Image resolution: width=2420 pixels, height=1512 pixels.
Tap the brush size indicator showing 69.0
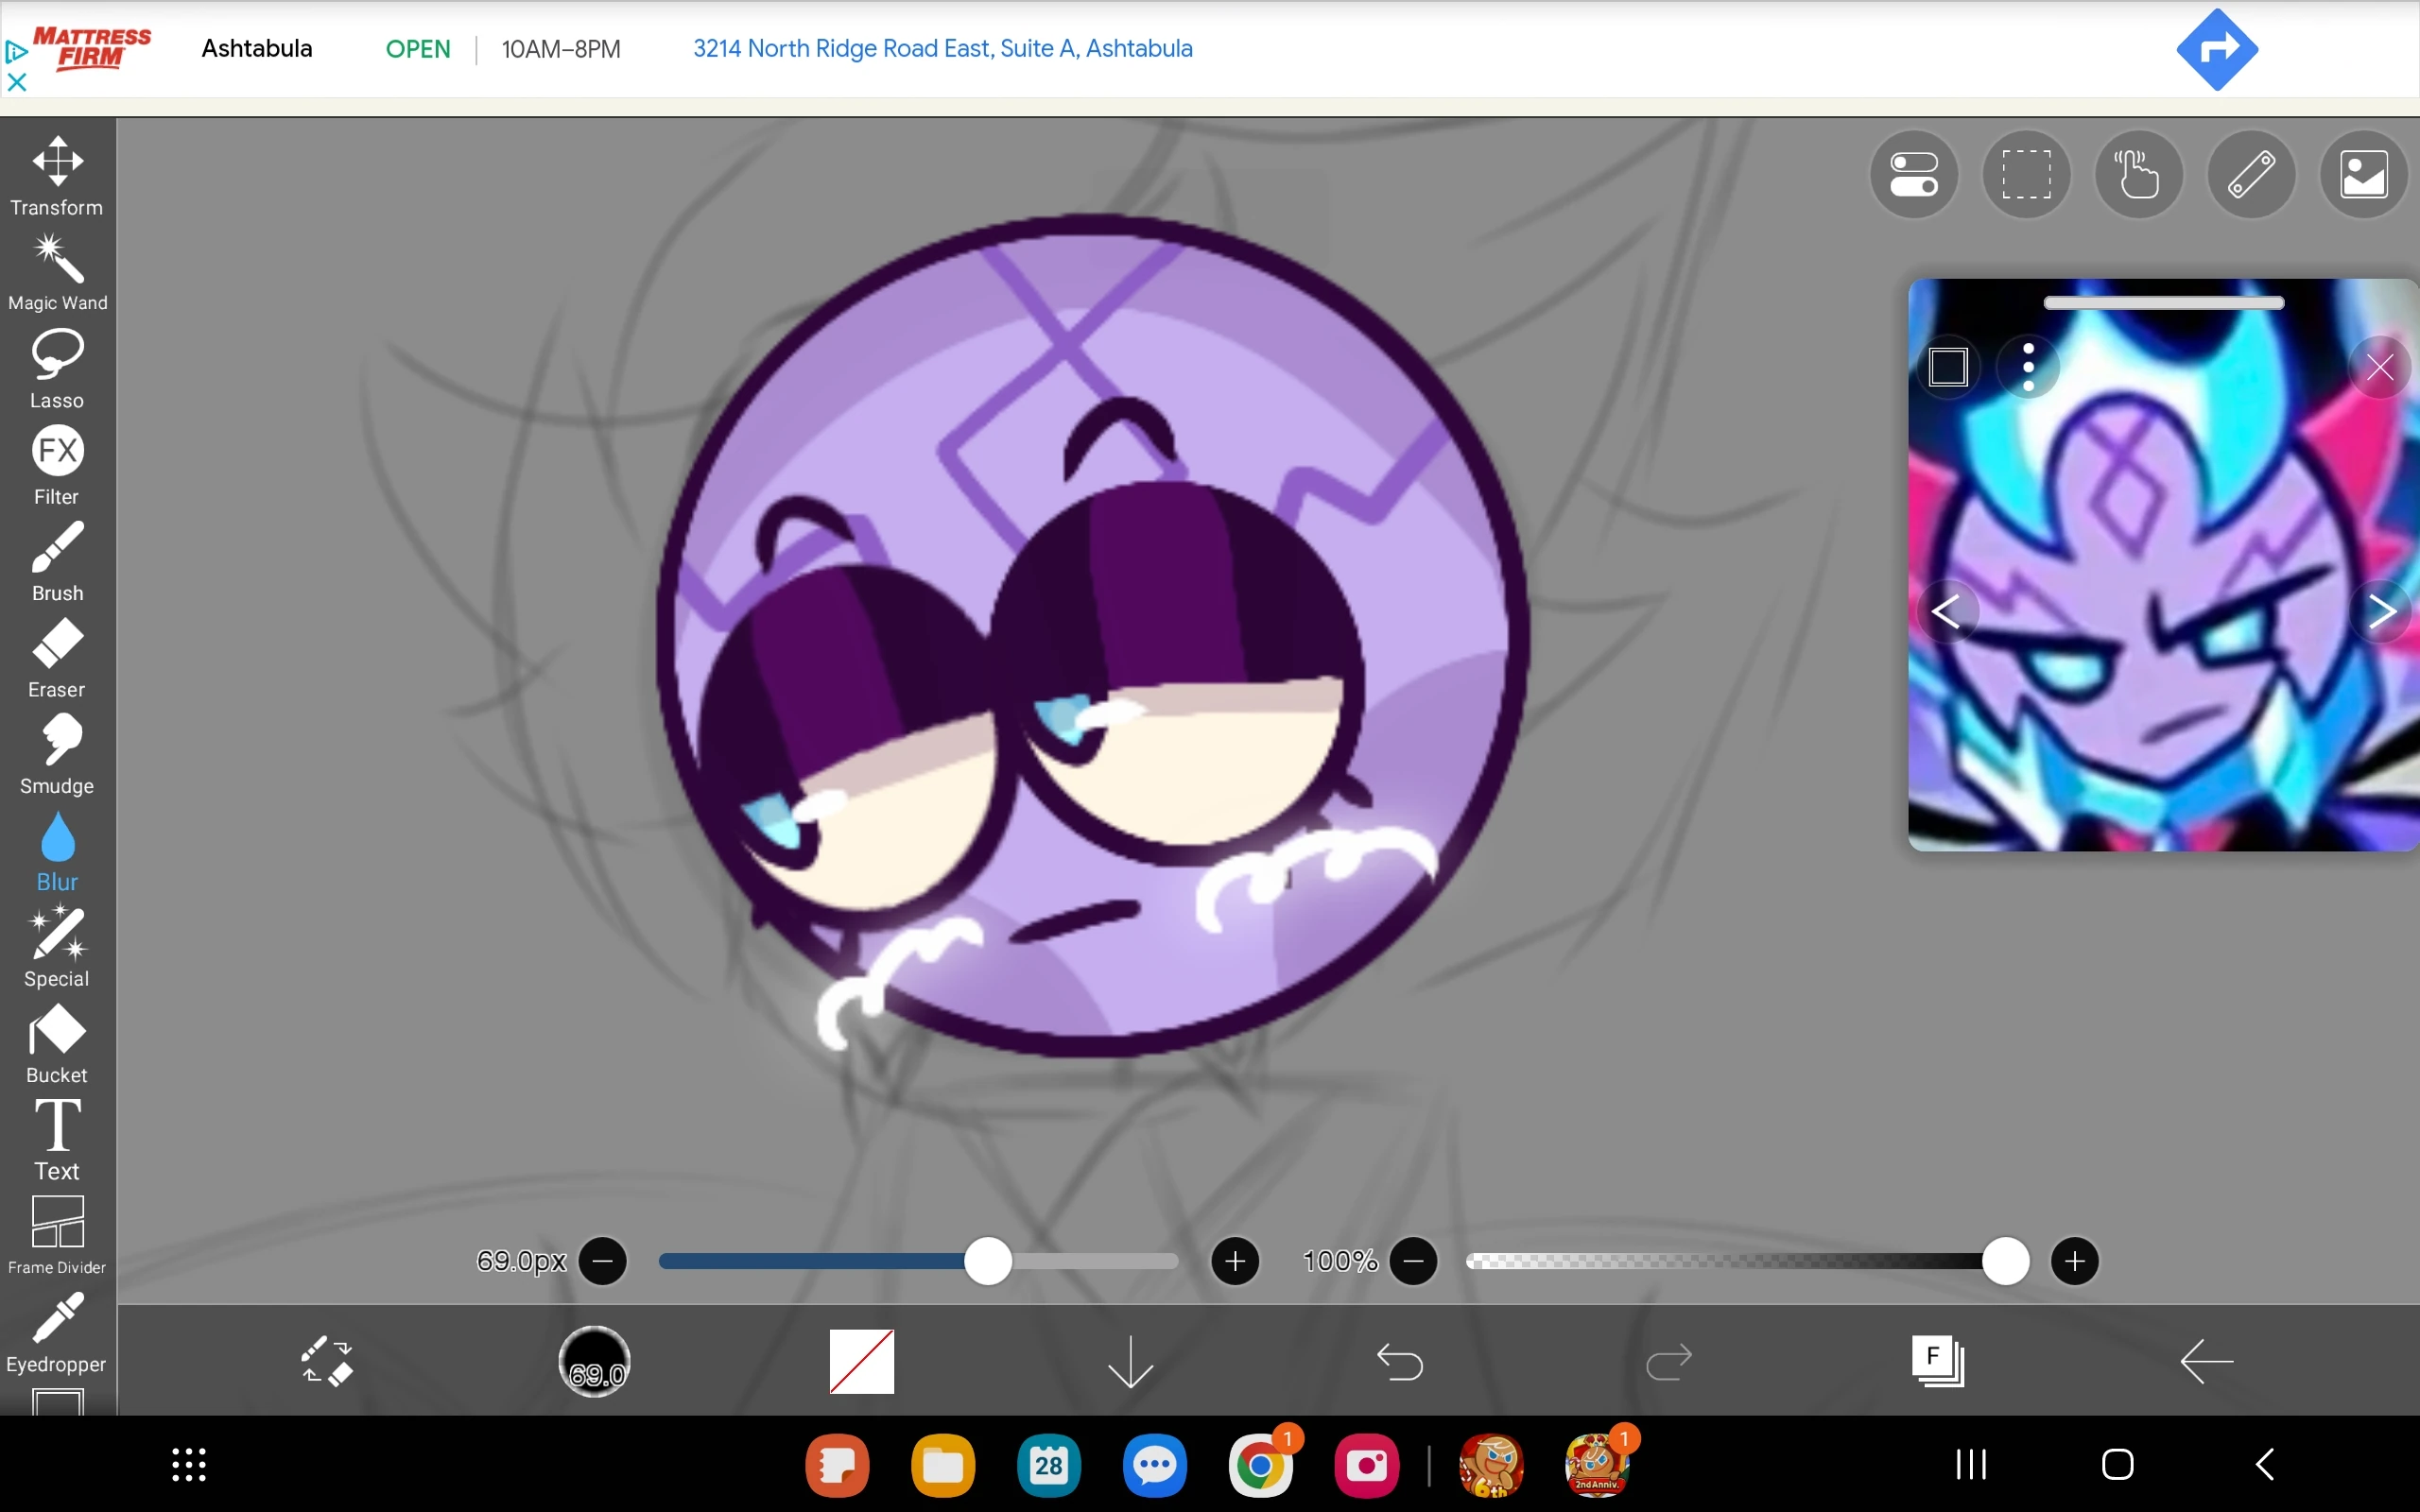pyautogui.click(x=595, y=1360)
